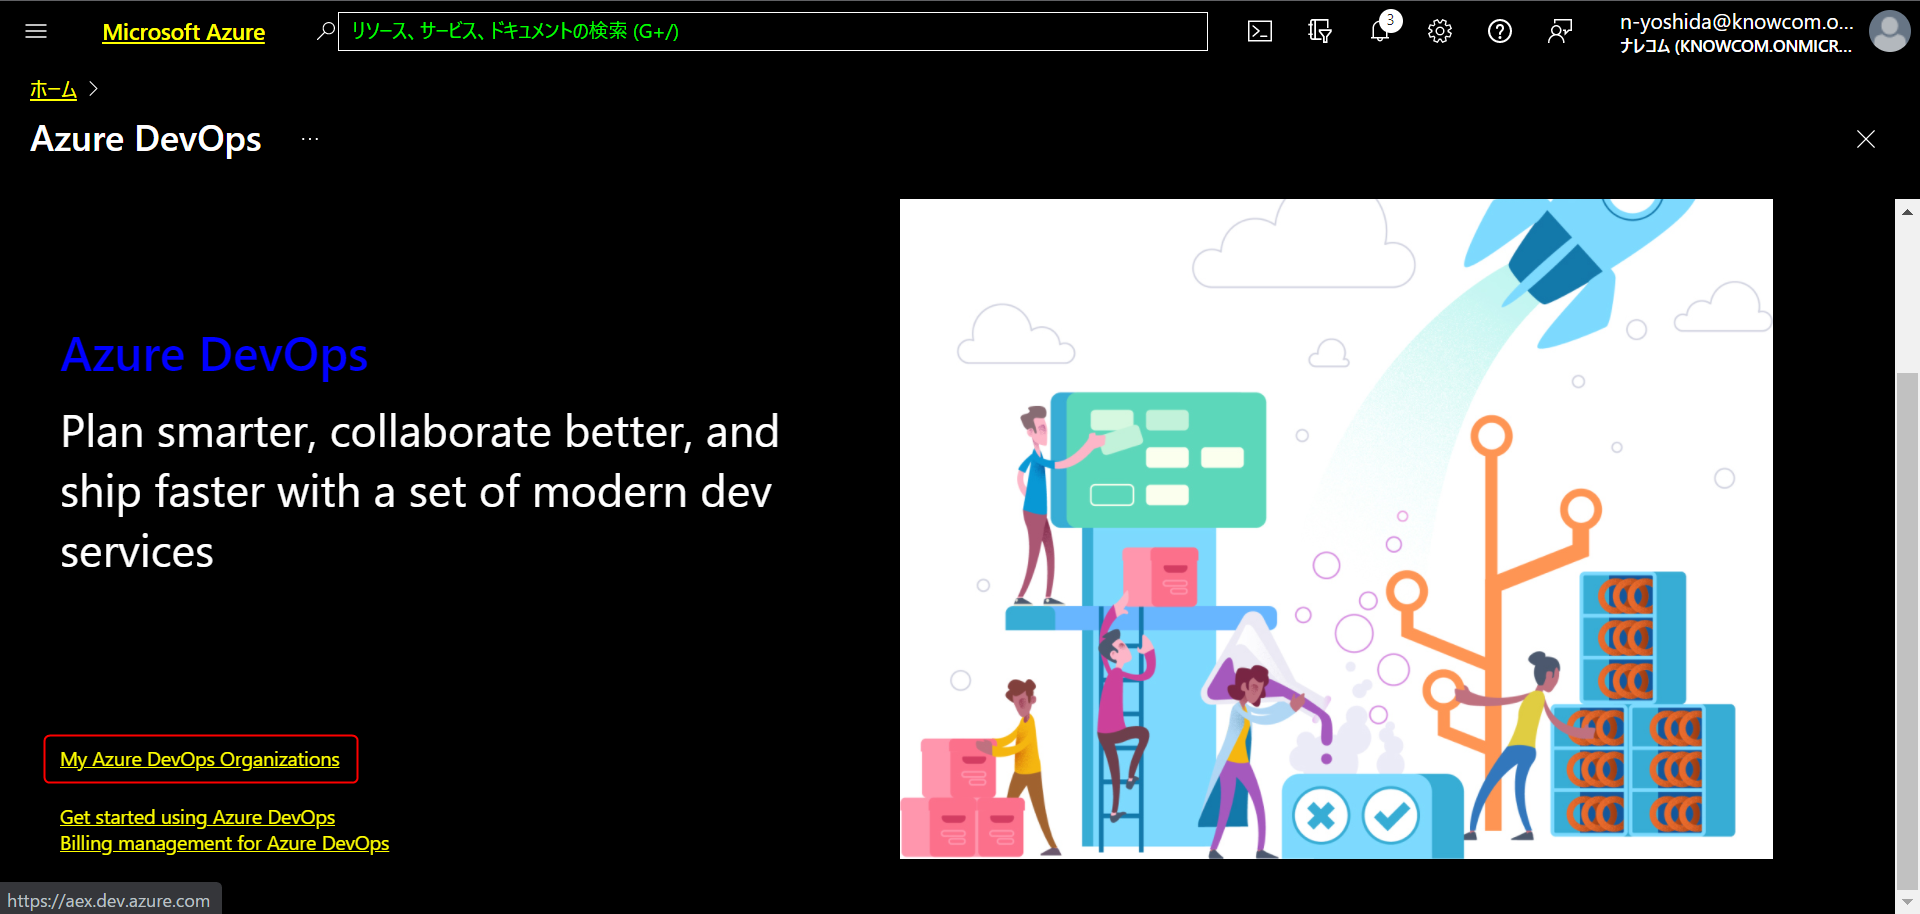Open Get started using Azure DevOps
The height and width of the screenshot is (914, 1920).
pos(198,817)
